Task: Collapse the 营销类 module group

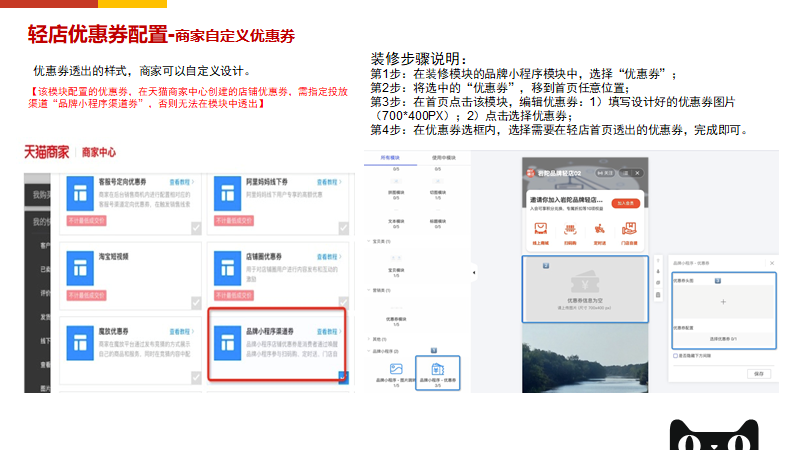Action: [369, 290]
